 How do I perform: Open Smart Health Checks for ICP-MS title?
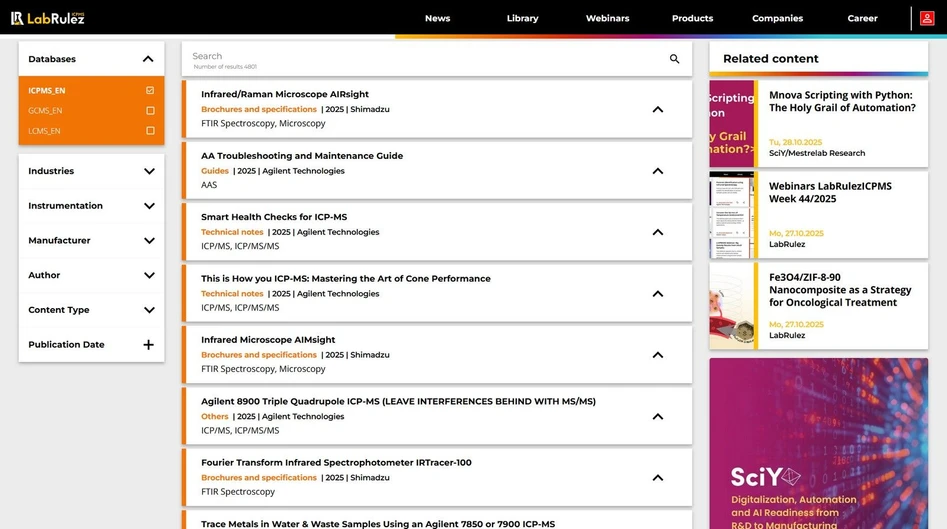(274, 217)
